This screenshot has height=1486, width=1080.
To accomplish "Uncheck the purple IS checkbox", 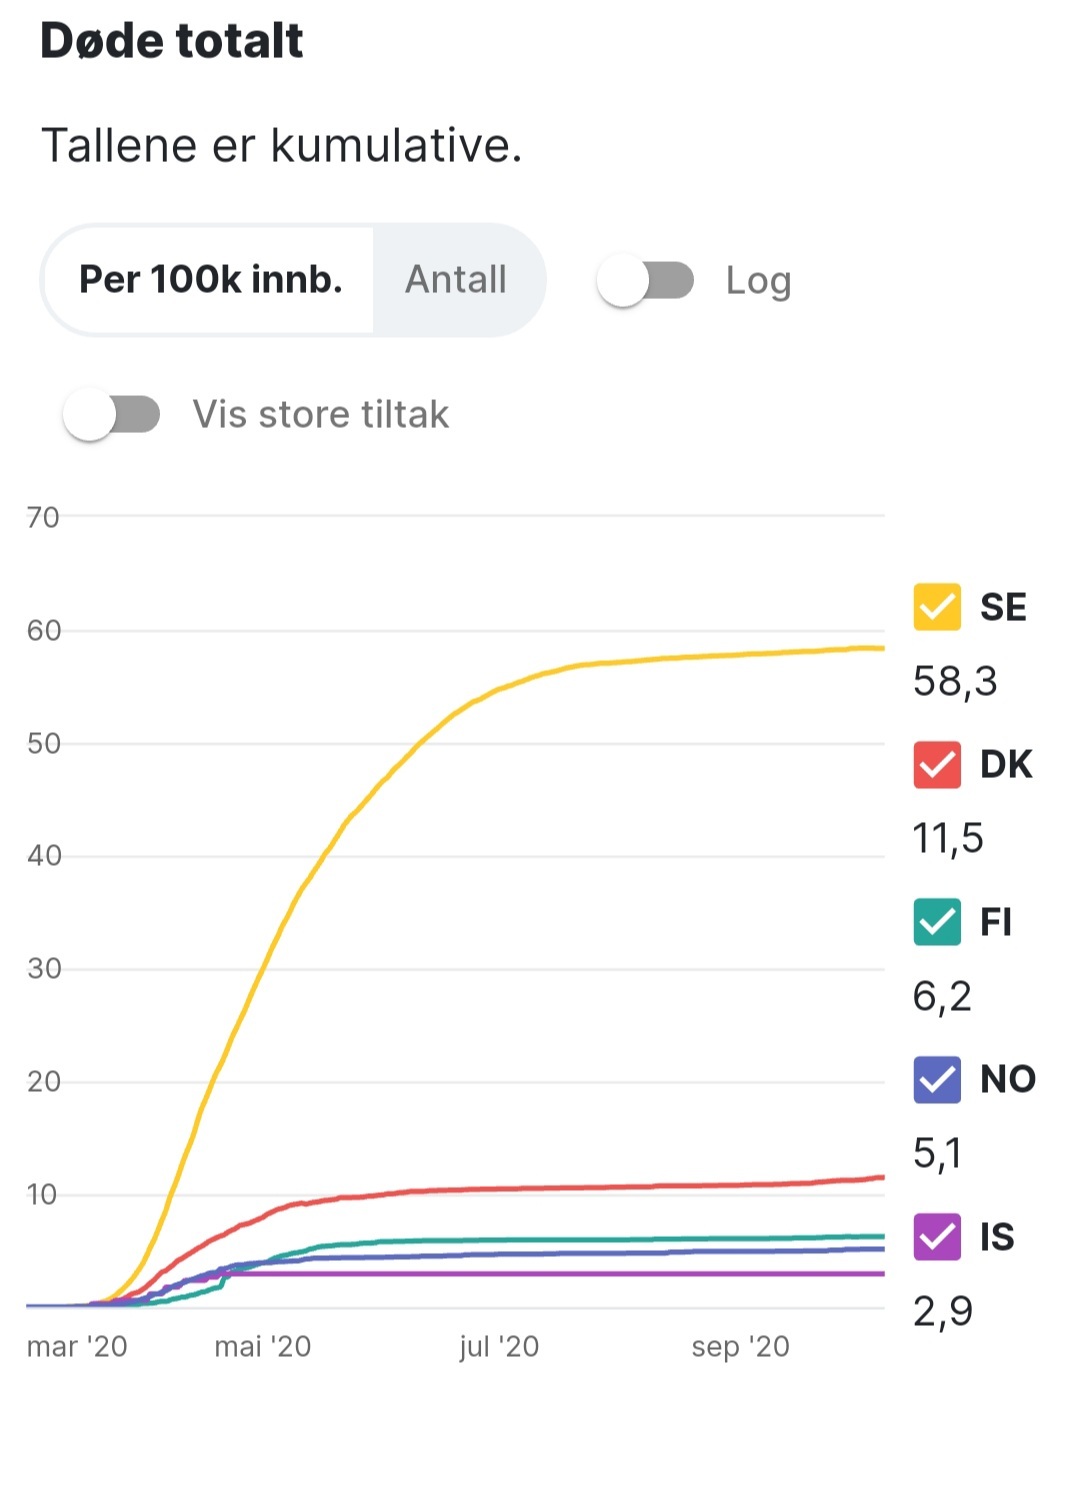I will click(x=937, y=1237).
